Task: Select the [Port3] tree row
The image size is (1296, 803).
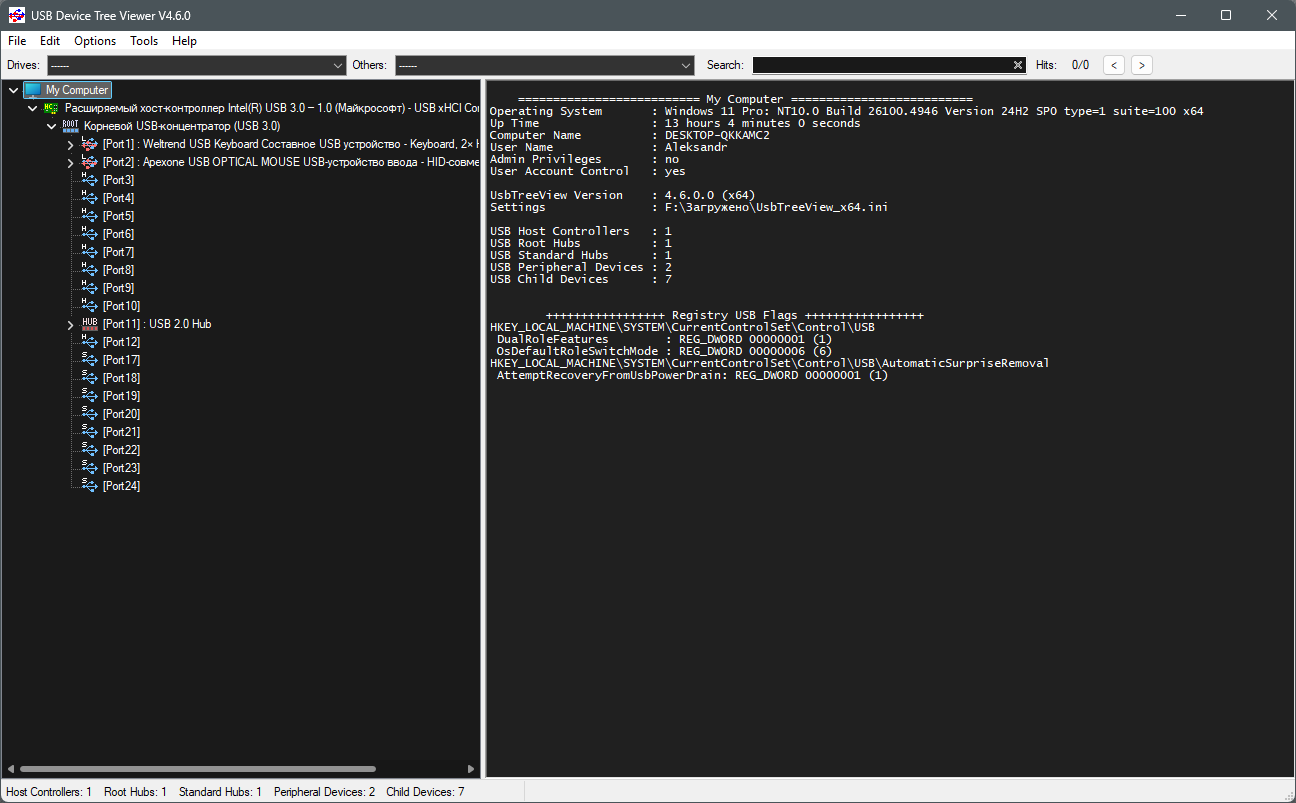Action: point(118,180)
